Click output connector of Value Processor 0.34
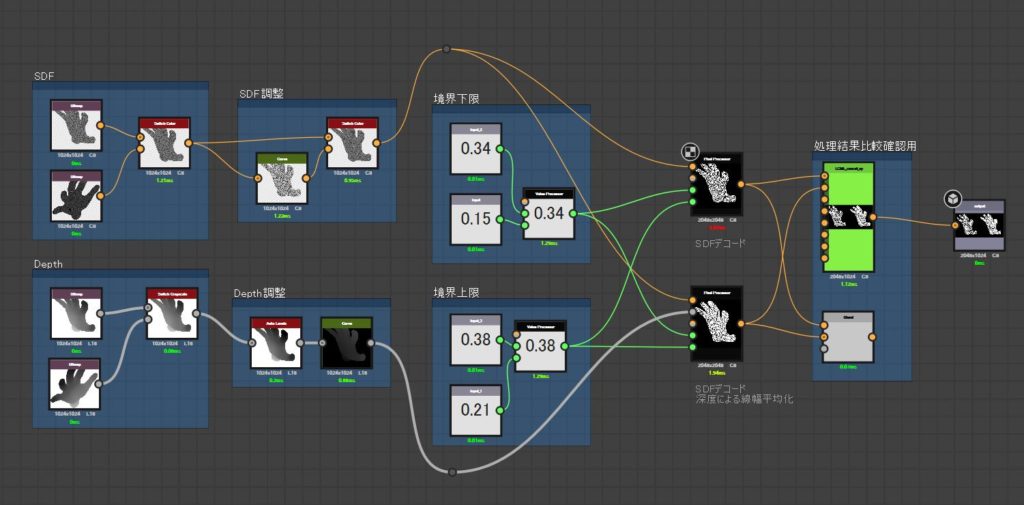 click(x=572, y=213)
